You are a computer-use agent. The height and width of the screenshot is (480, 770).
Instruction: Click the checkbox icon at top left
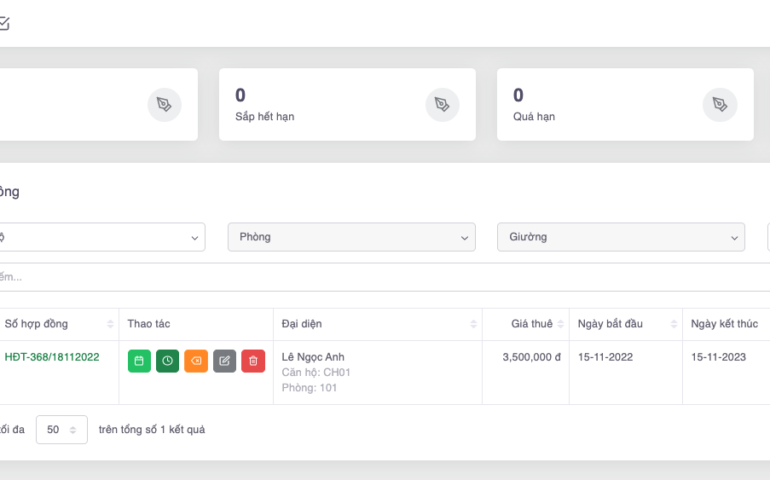coord(4,24)
